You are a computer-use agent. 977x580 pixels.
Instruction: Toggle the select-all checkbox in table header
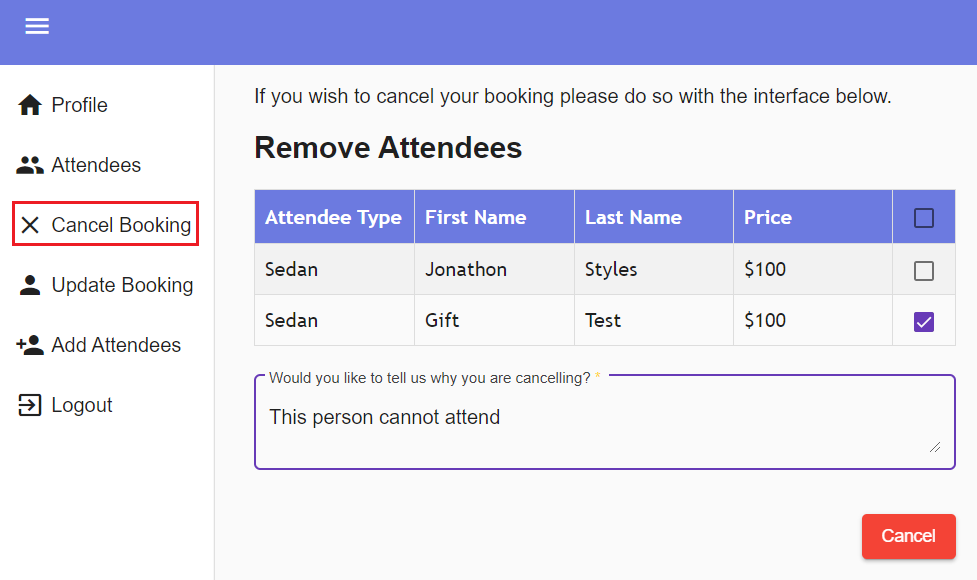923,216
